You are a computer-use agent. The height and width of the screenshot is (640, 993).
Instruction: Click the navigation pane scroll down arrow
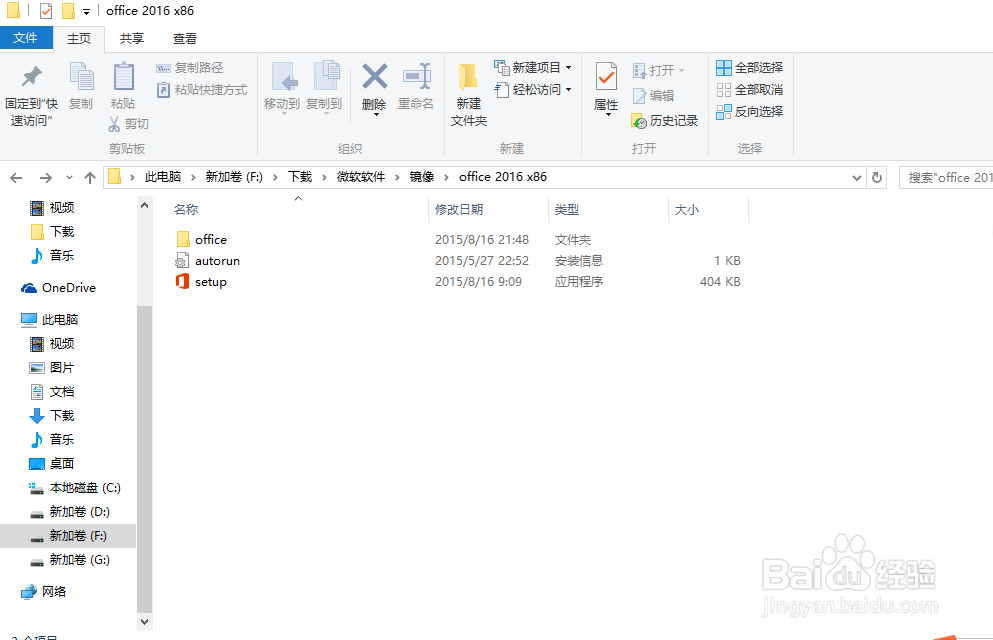point(144,622)
